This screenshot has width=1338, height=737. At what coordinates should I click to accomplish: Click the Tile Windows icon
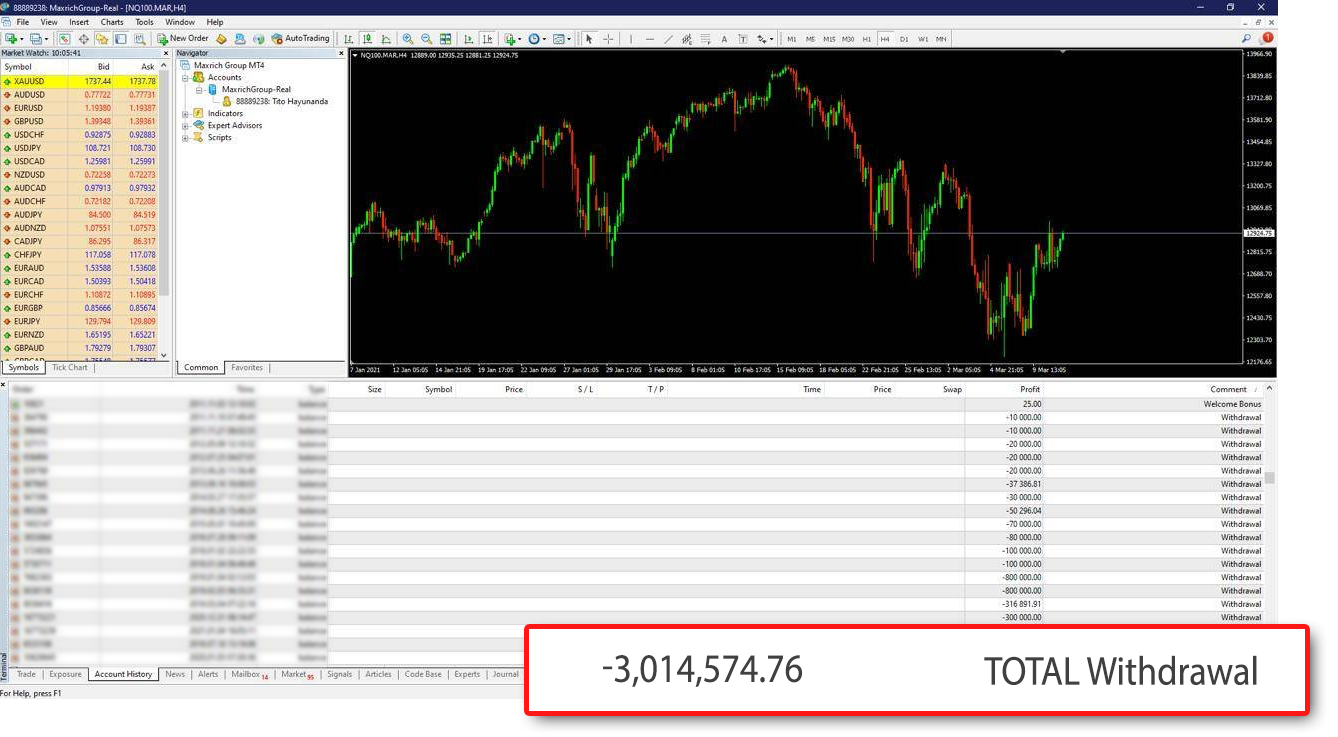(445, 39)
